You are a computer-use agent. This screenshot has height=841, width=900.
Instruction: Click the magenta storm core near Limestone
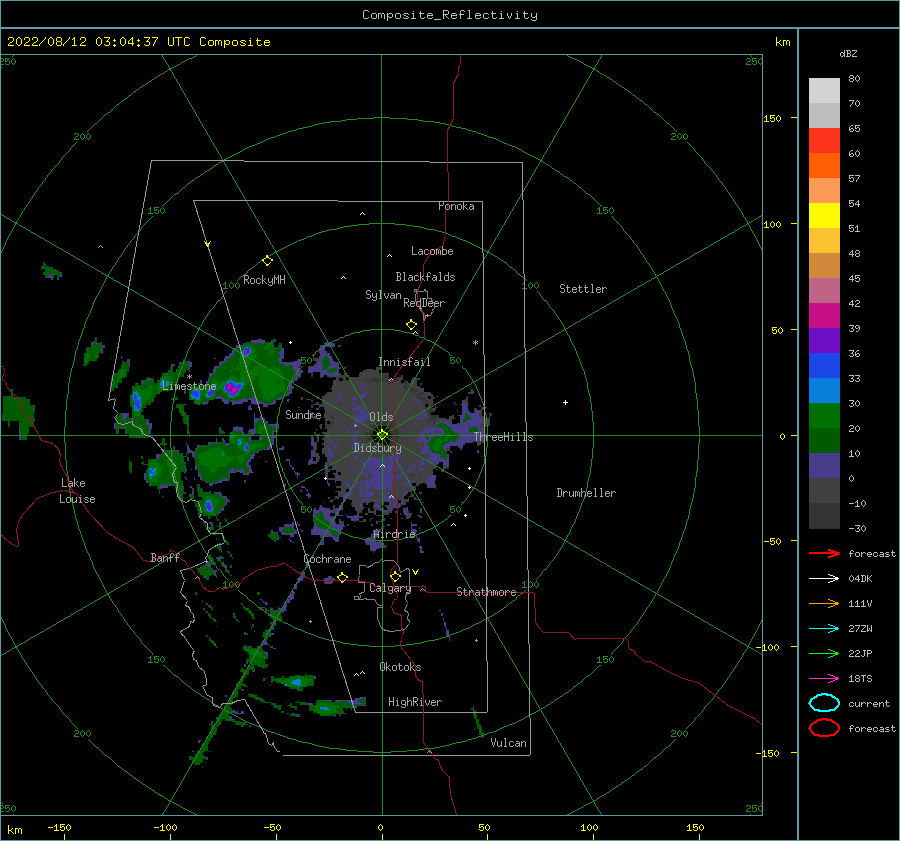232,389
